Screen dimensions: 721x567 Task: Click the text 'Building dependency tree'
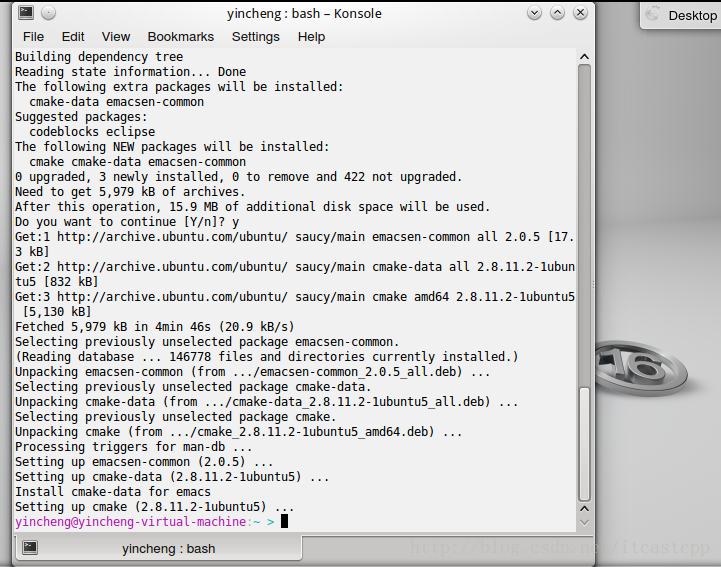click(99, 57)
